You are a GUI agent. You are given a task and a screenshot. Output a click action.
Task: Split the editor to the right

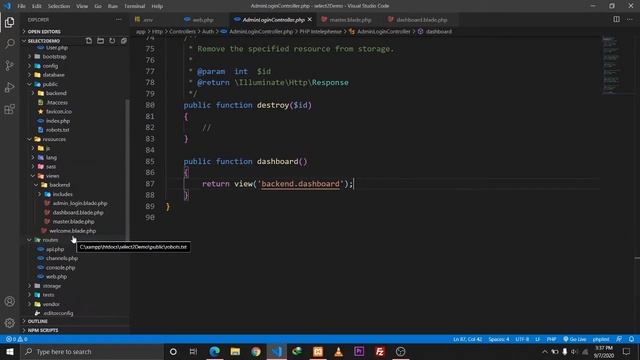(x=616, y=19)
